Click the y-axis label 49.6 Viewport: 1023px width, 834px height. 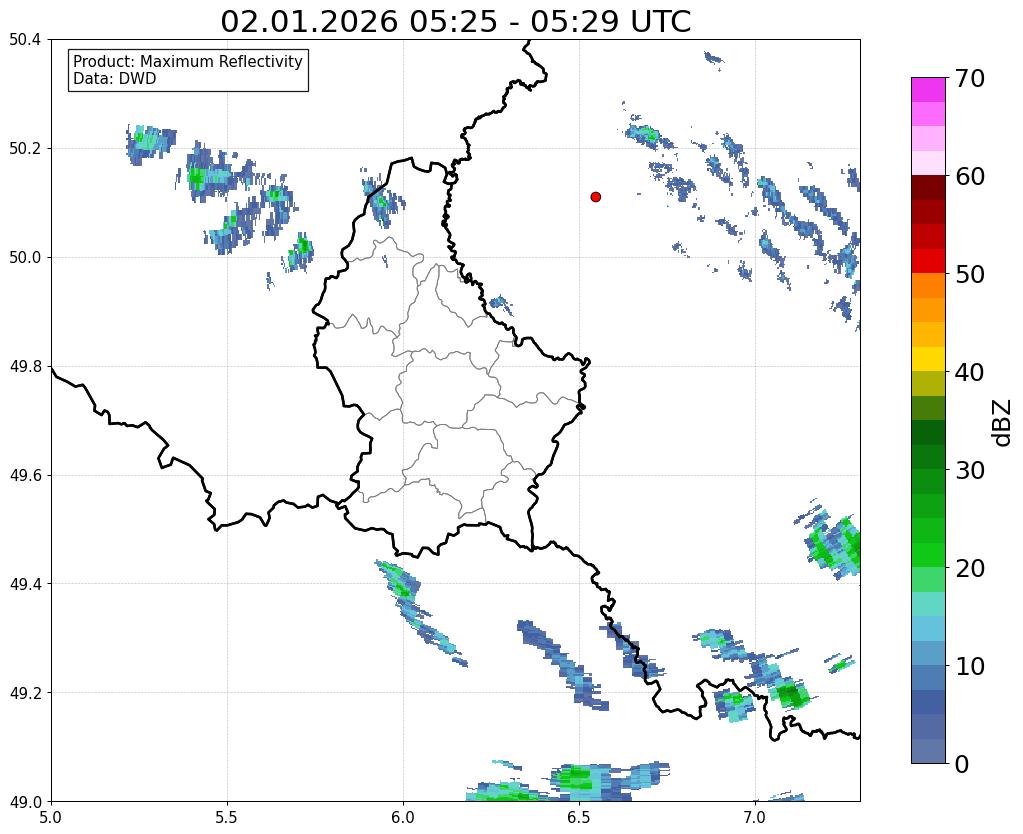point(25,476)
